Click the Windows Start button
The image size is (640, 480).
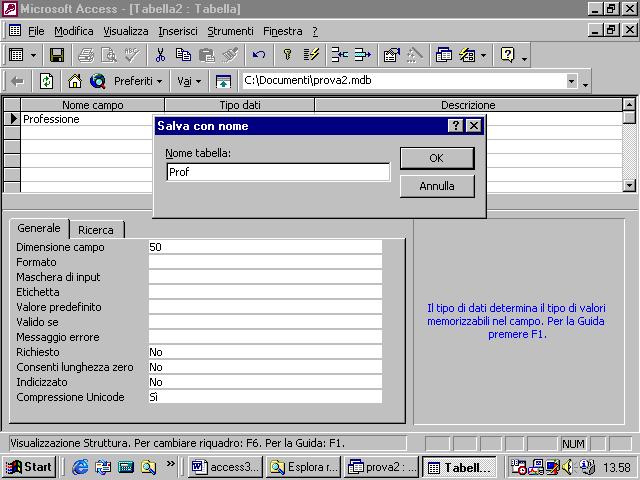pos(29,467)
